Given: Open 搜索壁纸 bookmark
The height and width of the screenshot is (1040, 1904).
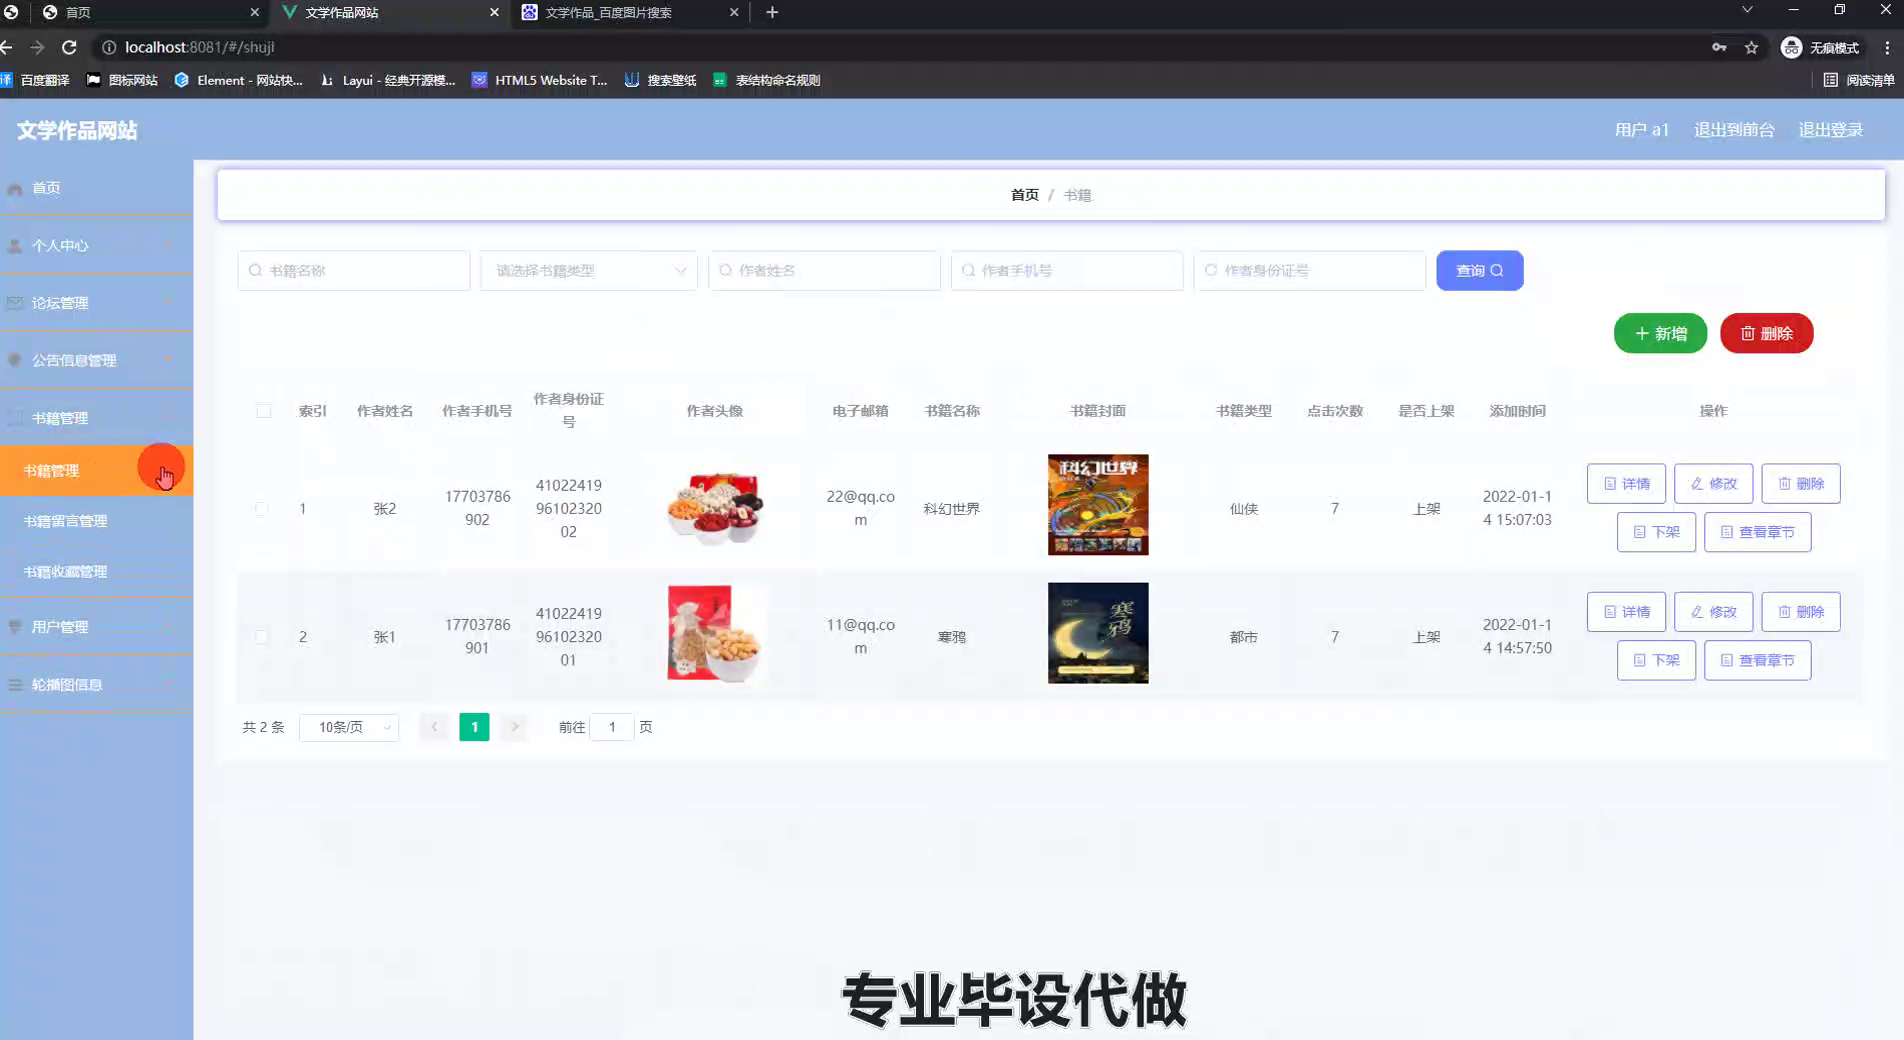Looking at the screenshot, I should click(x=660, y=80).
